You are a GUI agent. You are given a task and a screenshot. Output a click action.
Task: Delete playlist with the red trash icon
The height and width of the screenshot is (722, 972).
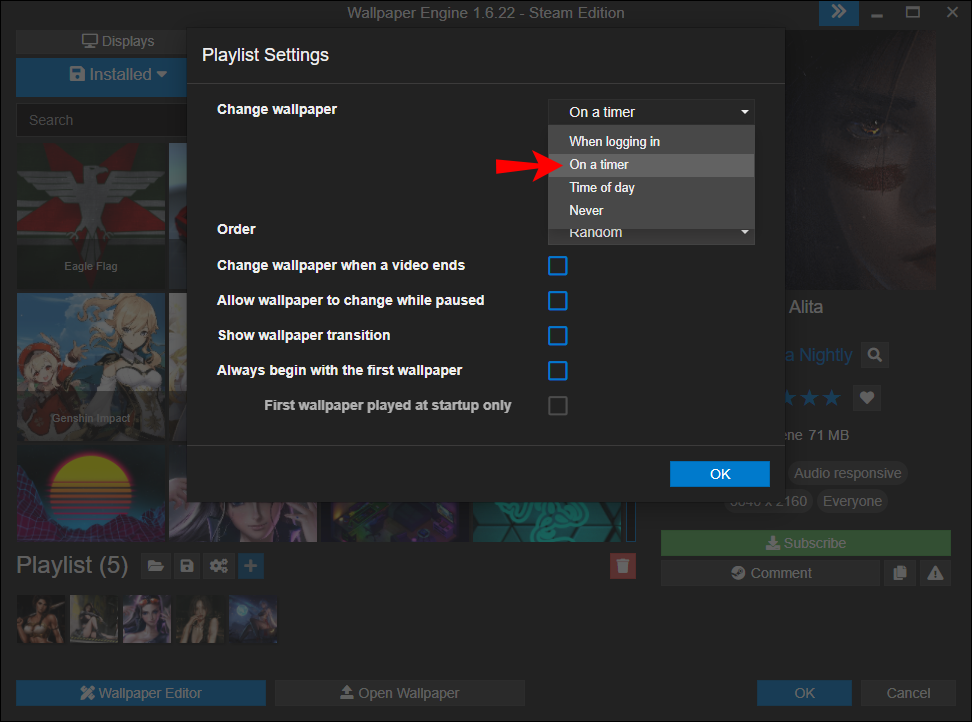coord(623,566)
